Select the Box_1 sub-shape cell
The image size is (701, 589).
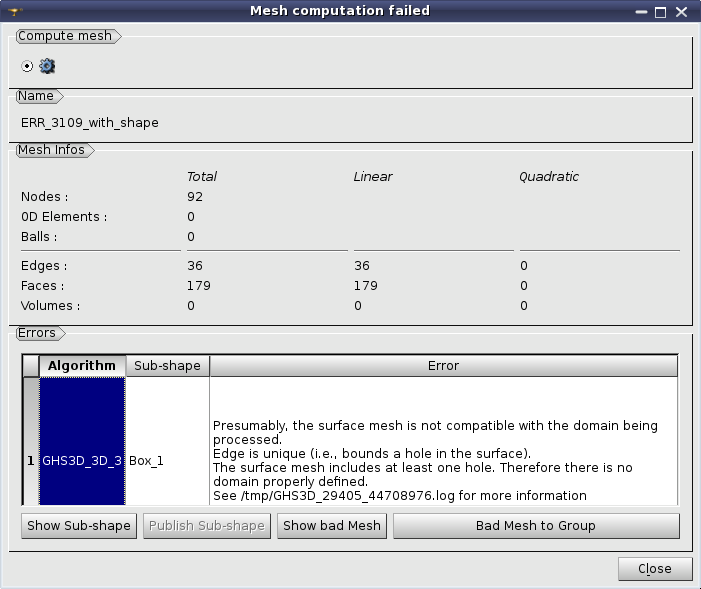tap(168, 461)
